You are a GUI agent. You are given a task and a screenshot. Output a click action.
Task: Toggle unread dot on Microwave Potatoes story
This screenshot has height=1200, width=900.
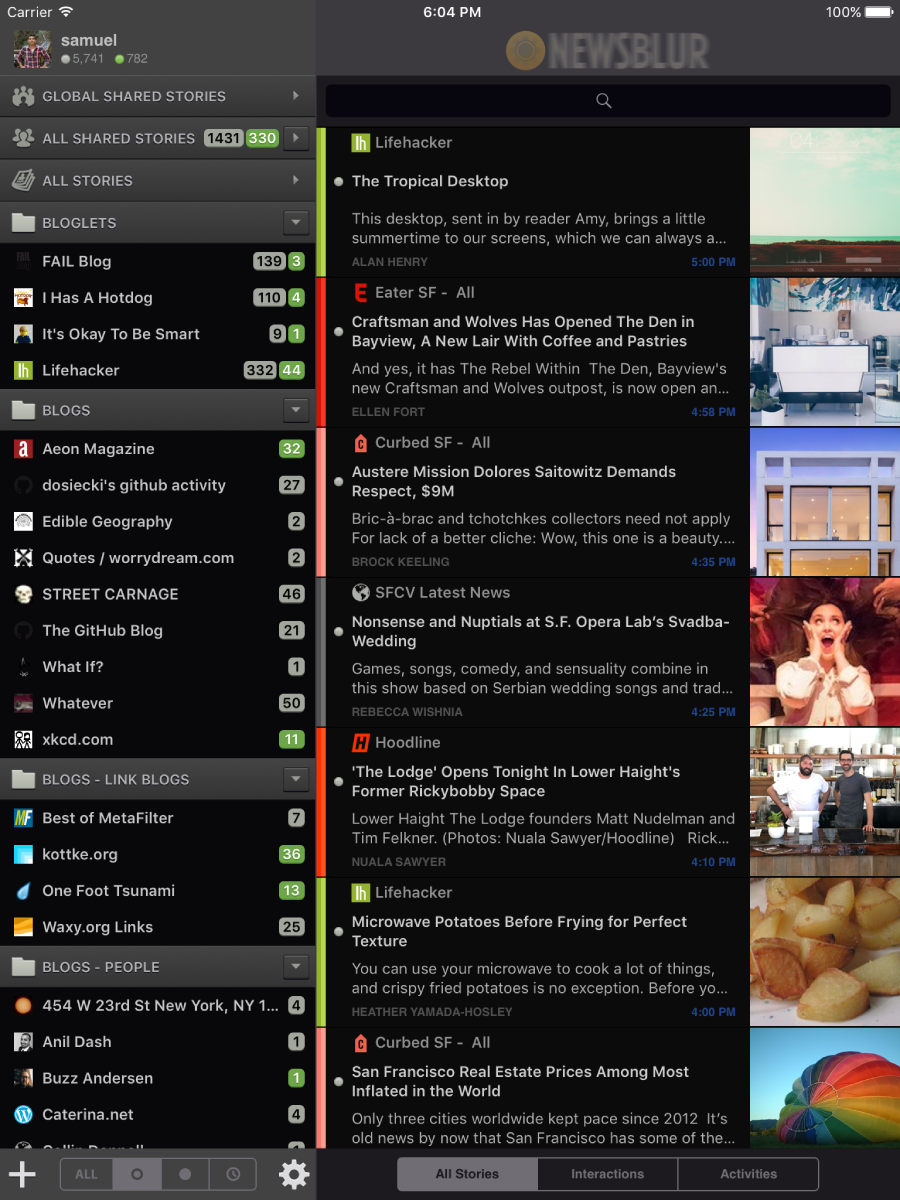pyautogui.click(x=339, y=931)
